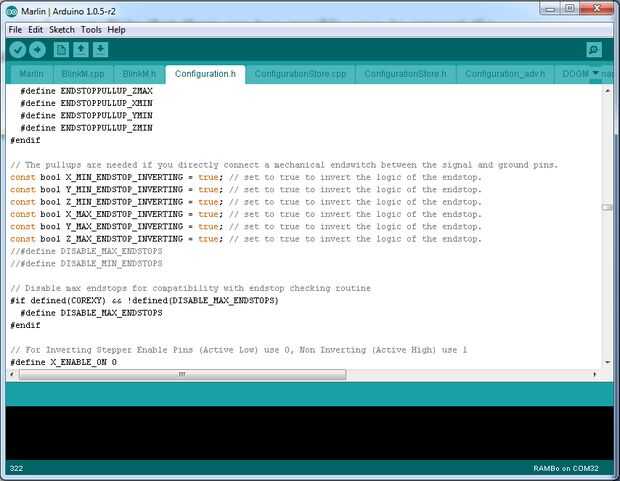This screenshot has width=620, height=481.
Task: Open the Help menu
Action: [116, 30]
